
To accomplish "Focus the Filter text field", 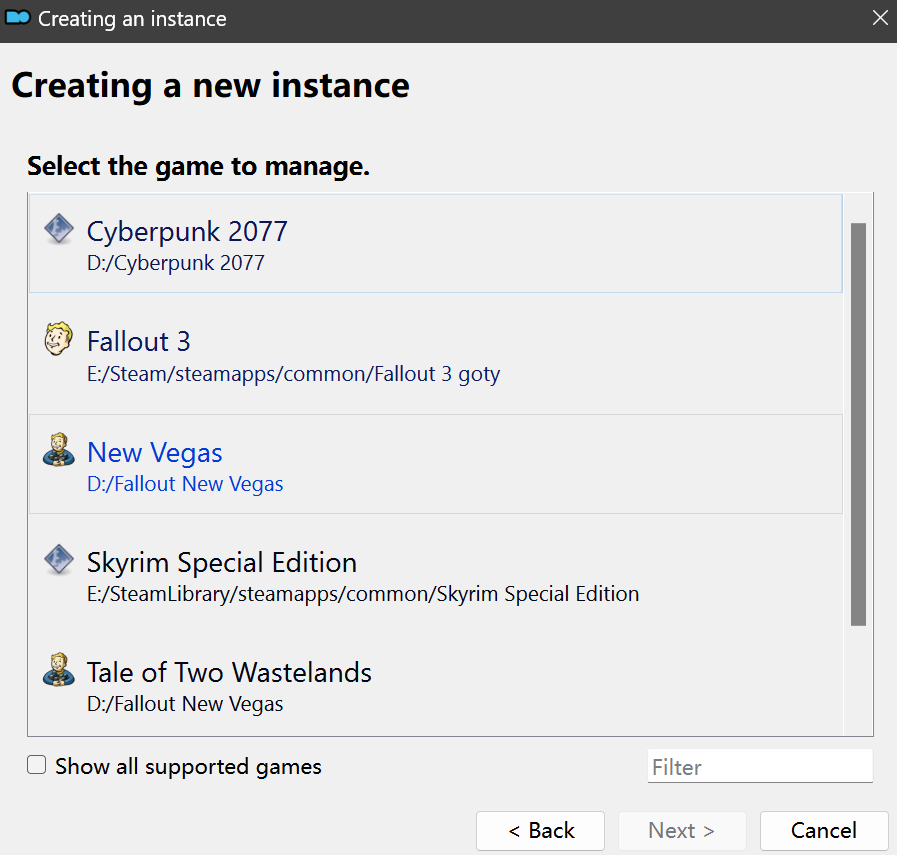I will click(760, 766).
